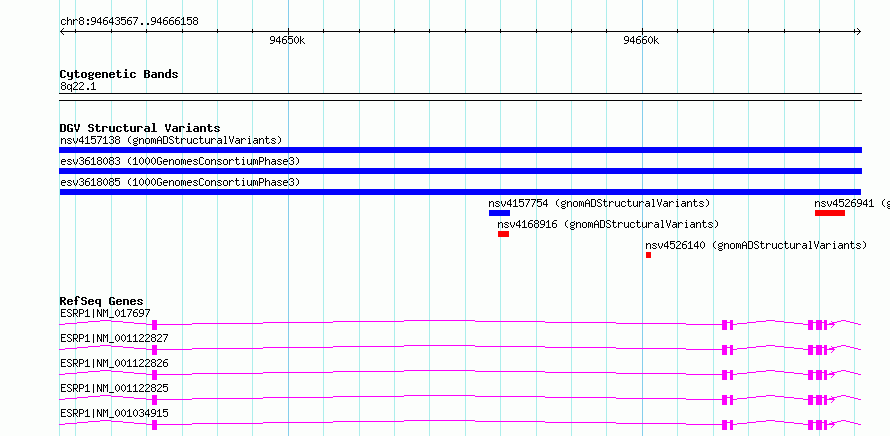The width and height of the screenshot is (890, 436).
Task: Click the blue bar for esv3618083
Action: pyautogui.click(x=460, y=171)
